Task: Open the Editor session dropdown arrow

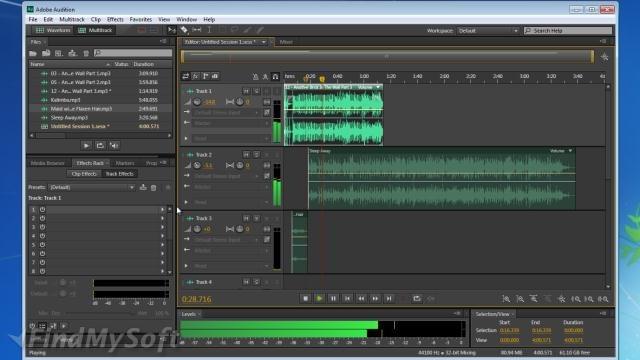Action: [264, 42]
